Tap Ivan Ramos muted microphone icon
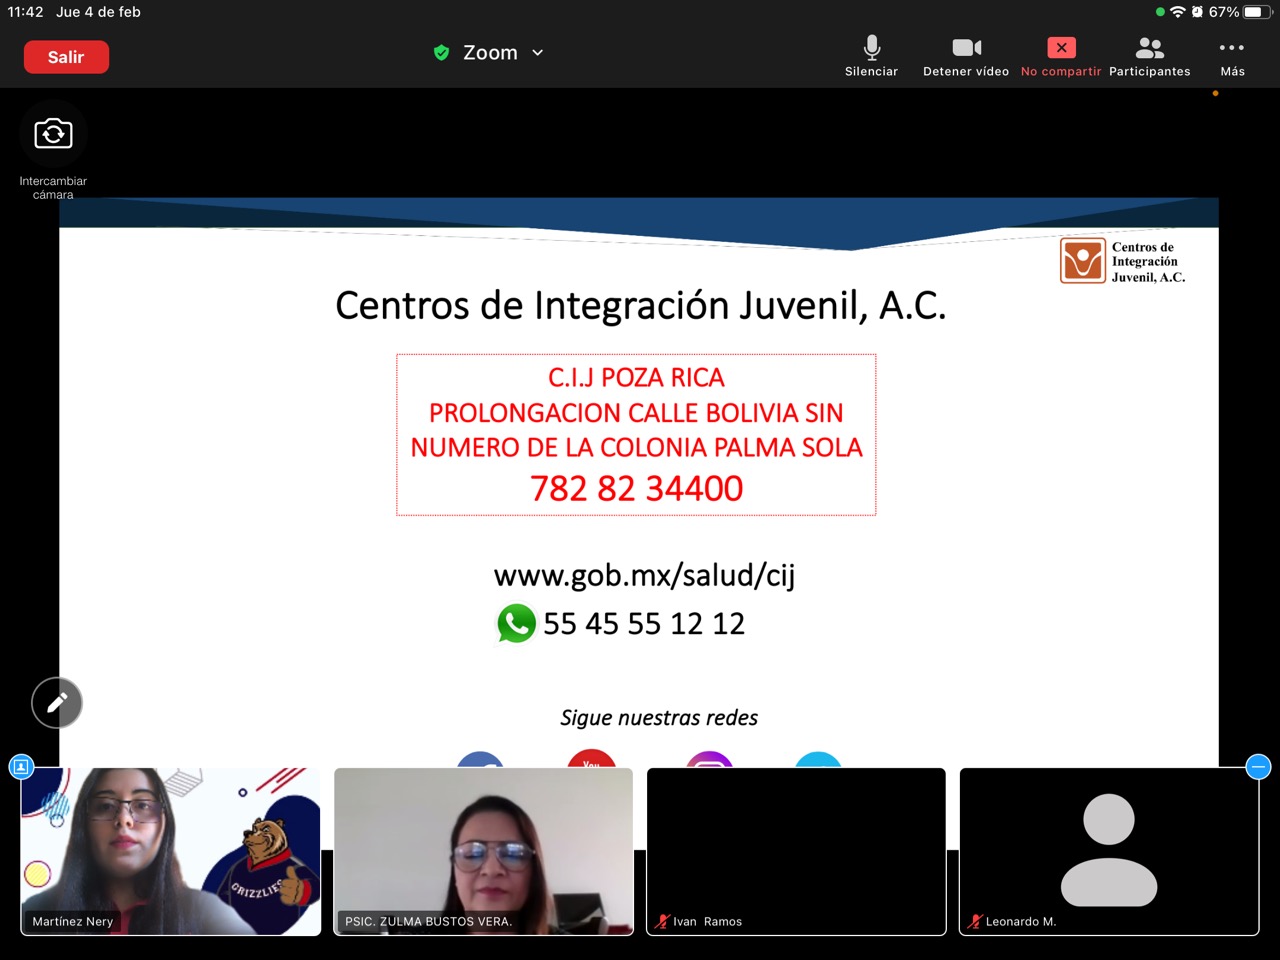The image size is (1280, 960). tap(662, 921)
